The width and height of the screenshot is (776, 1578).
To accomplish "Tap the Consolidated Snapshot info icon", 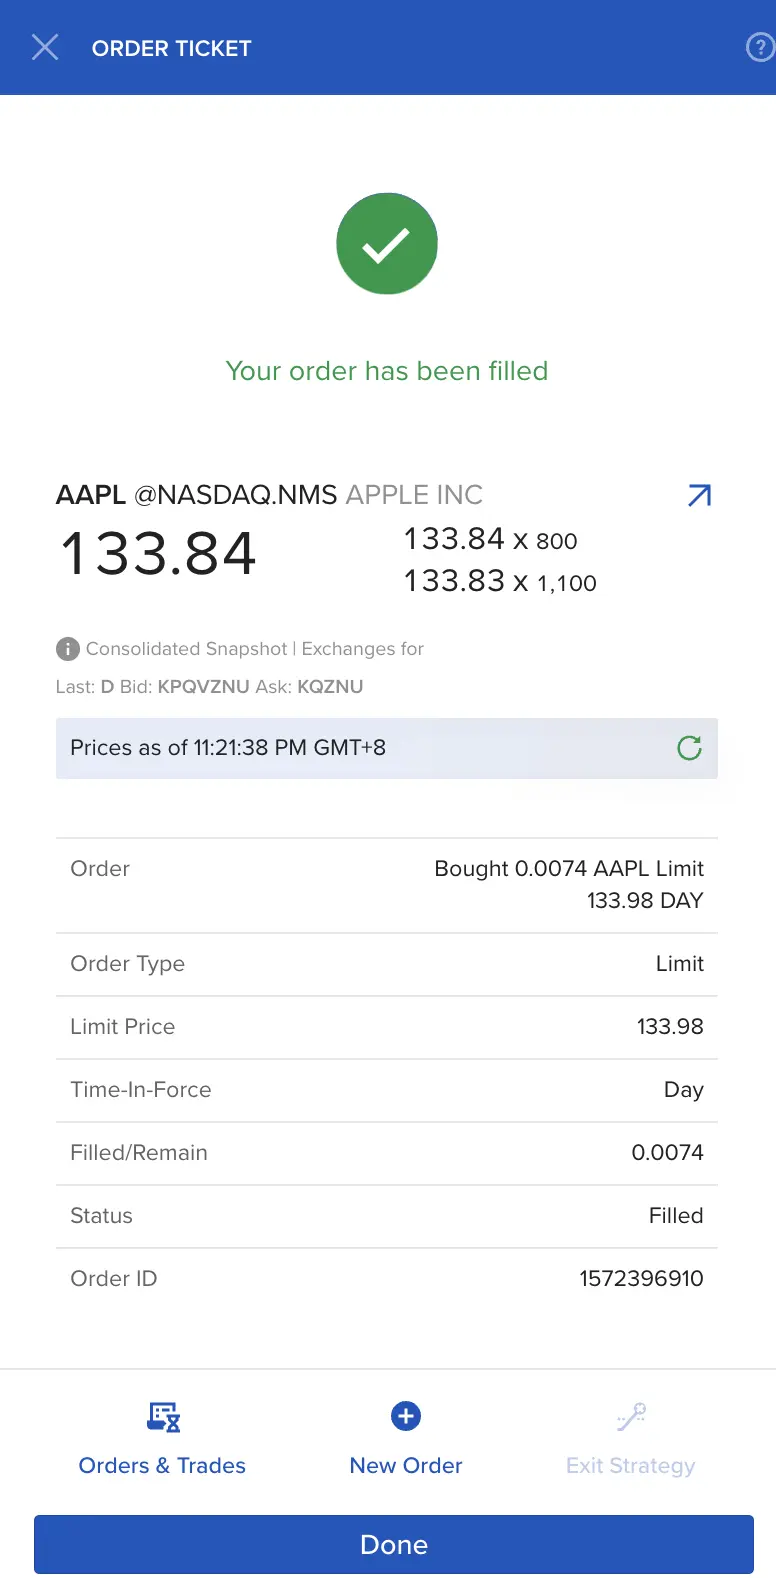I will [x=67, y=649].
